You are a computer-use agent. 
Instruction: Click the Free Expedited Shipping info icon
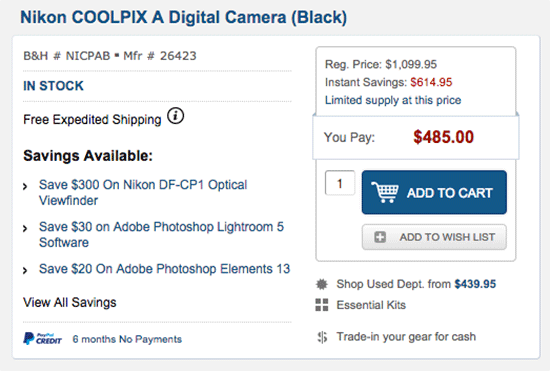[175, 116]
